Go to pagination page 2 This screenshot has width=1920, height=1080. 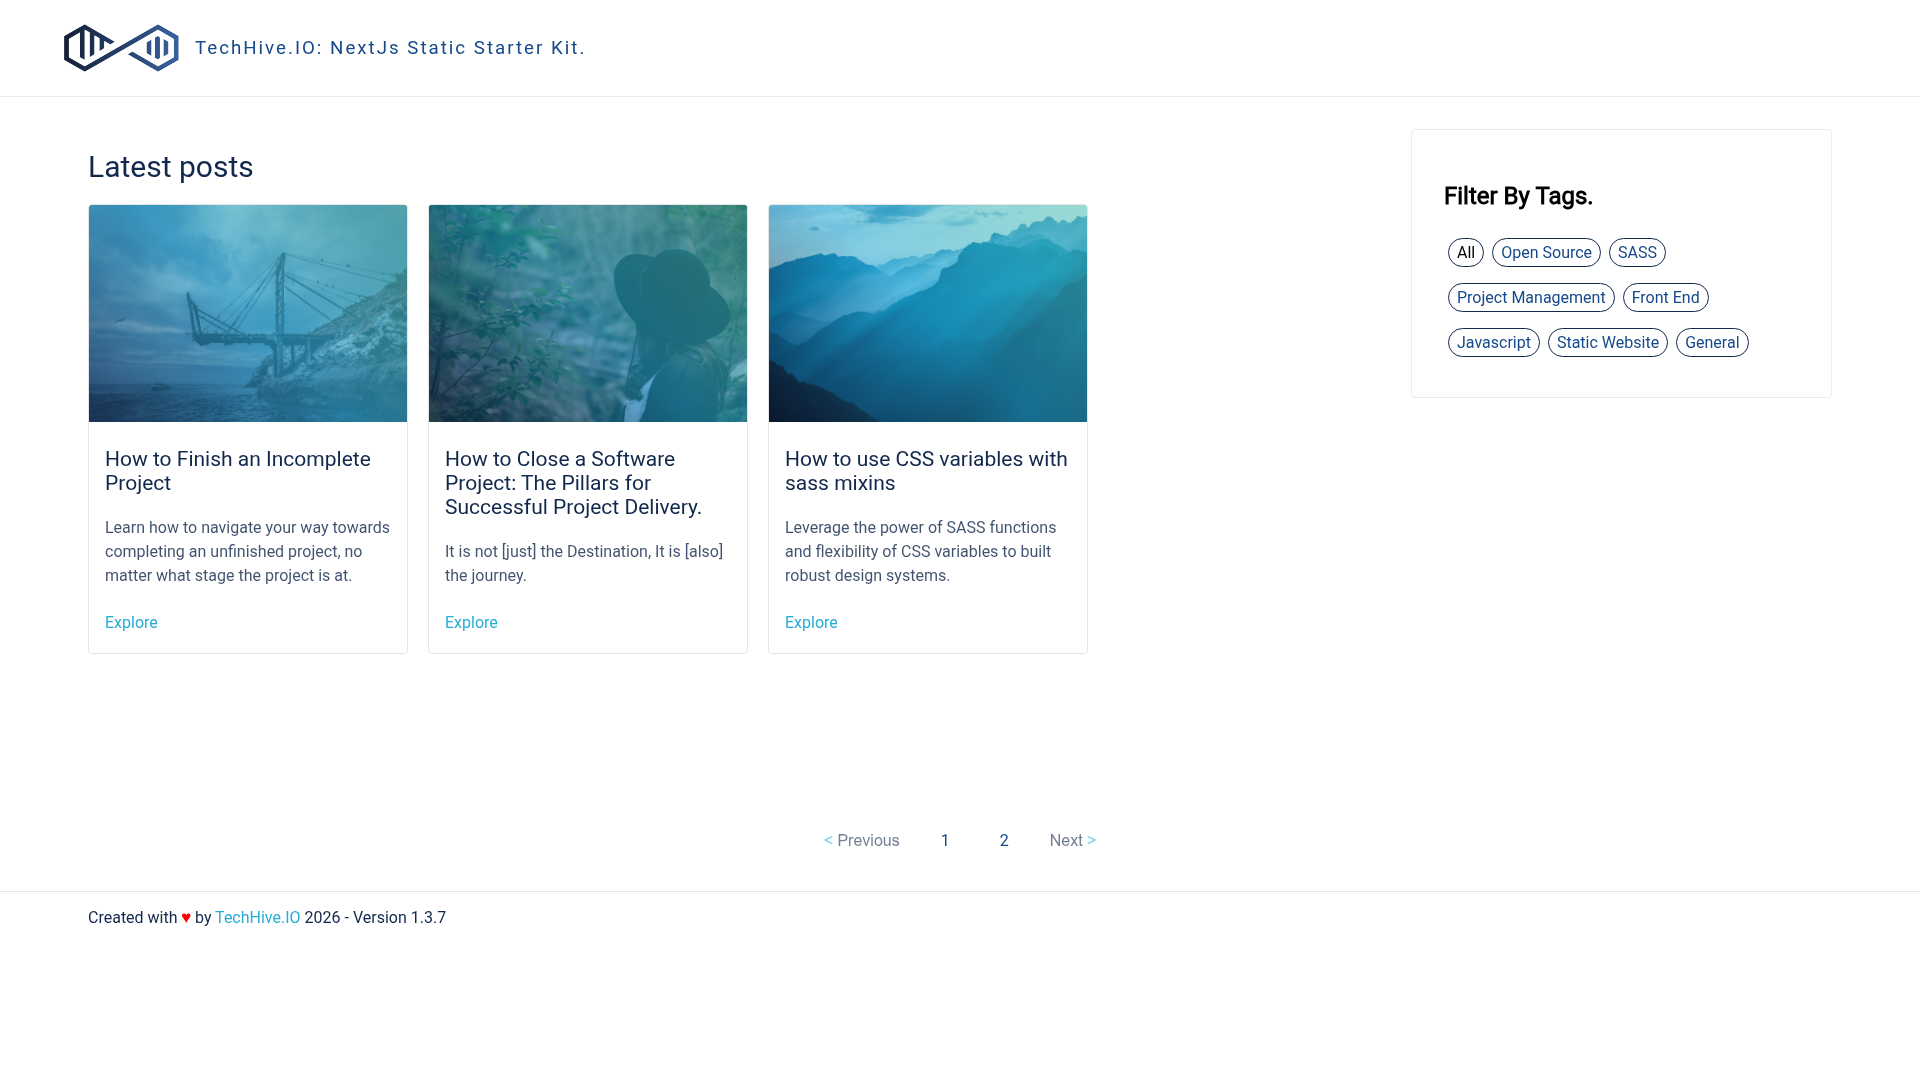pos(1004,841)
